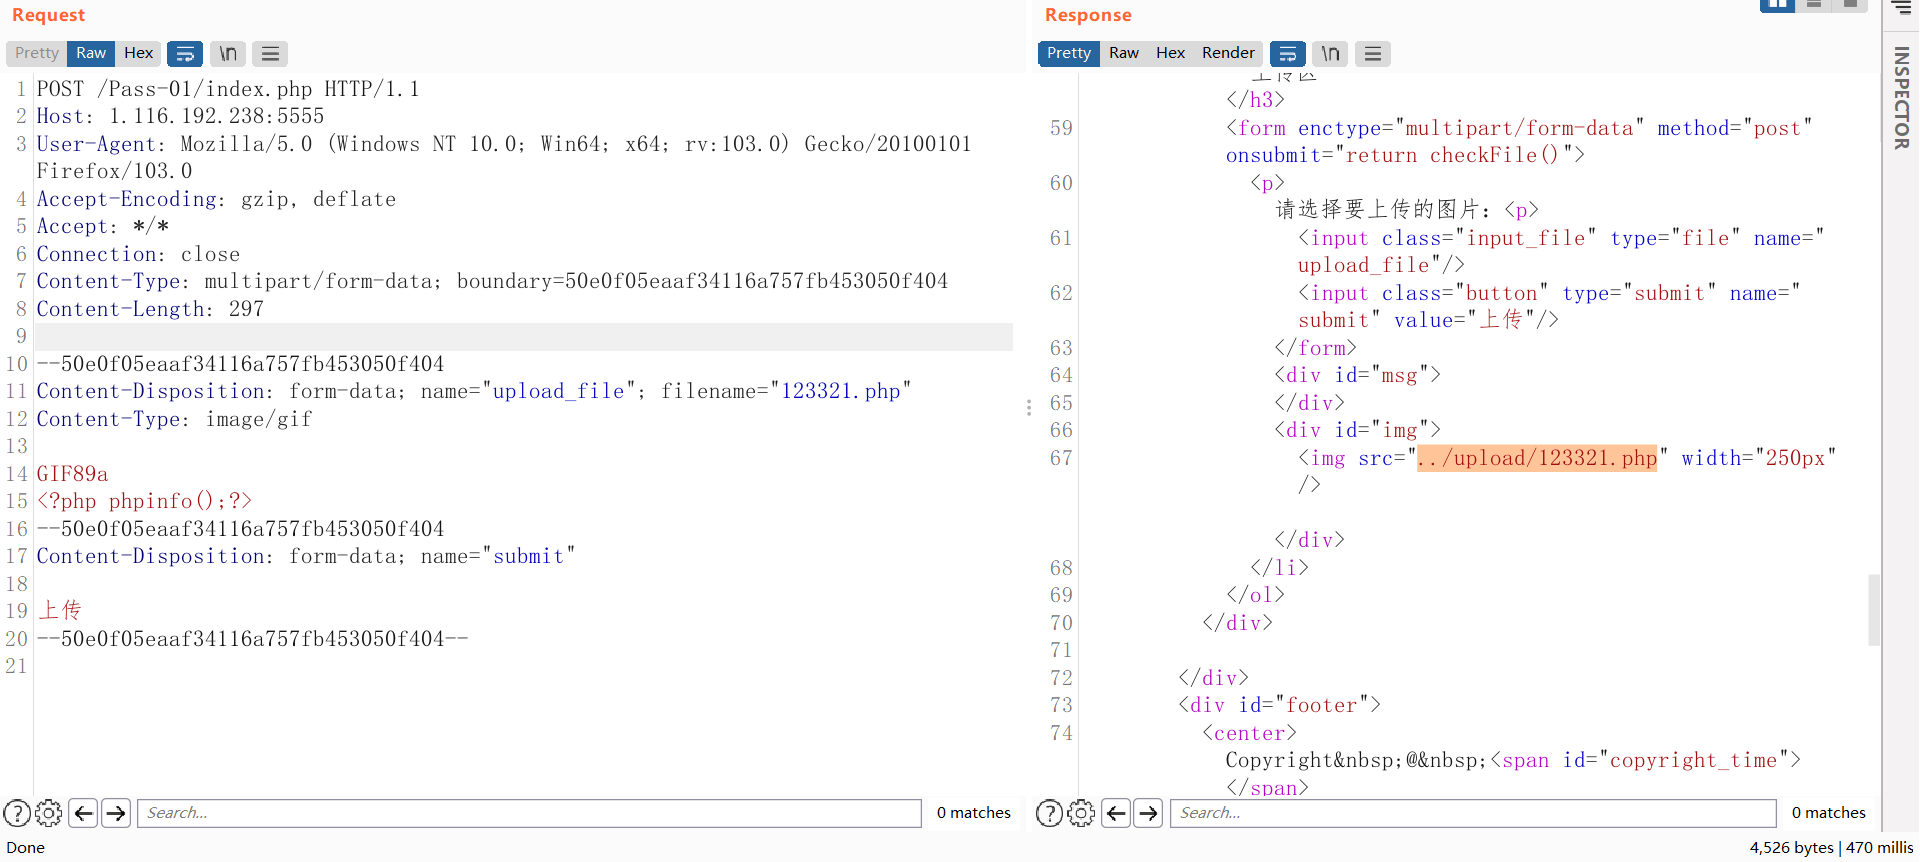This screenshot has height=862, width=1920.
Task: Toggle word wrap icon in Response panel
Action: (1288, 54)
